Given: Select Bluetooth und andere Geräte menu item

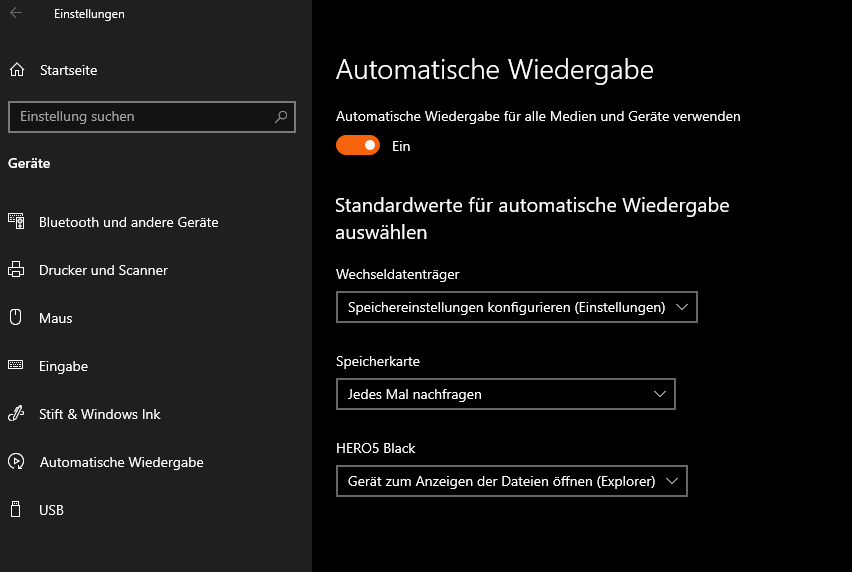Looking at the screenshot, I should pos(128,222).
